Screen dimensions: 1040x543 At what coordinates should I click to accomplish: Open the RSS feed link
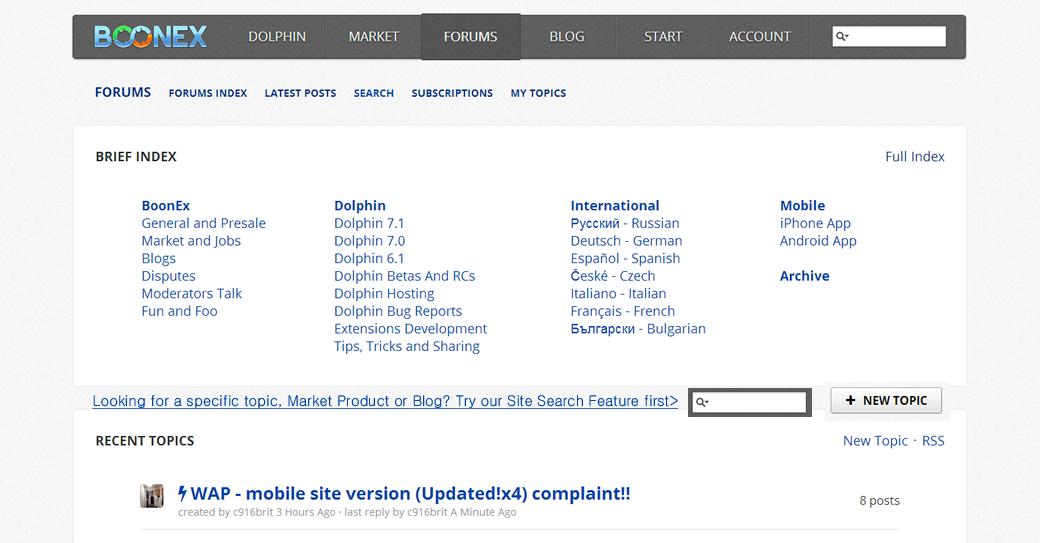pos(933,441)
